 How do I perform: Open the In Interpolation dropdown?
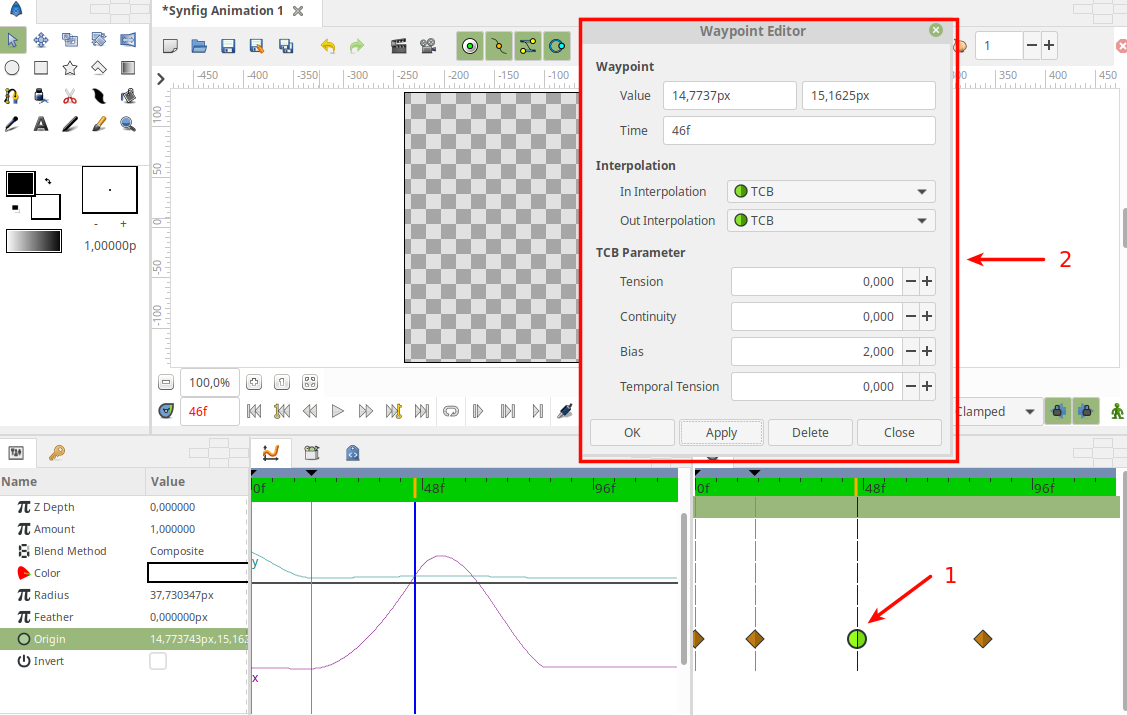(830, 191)
